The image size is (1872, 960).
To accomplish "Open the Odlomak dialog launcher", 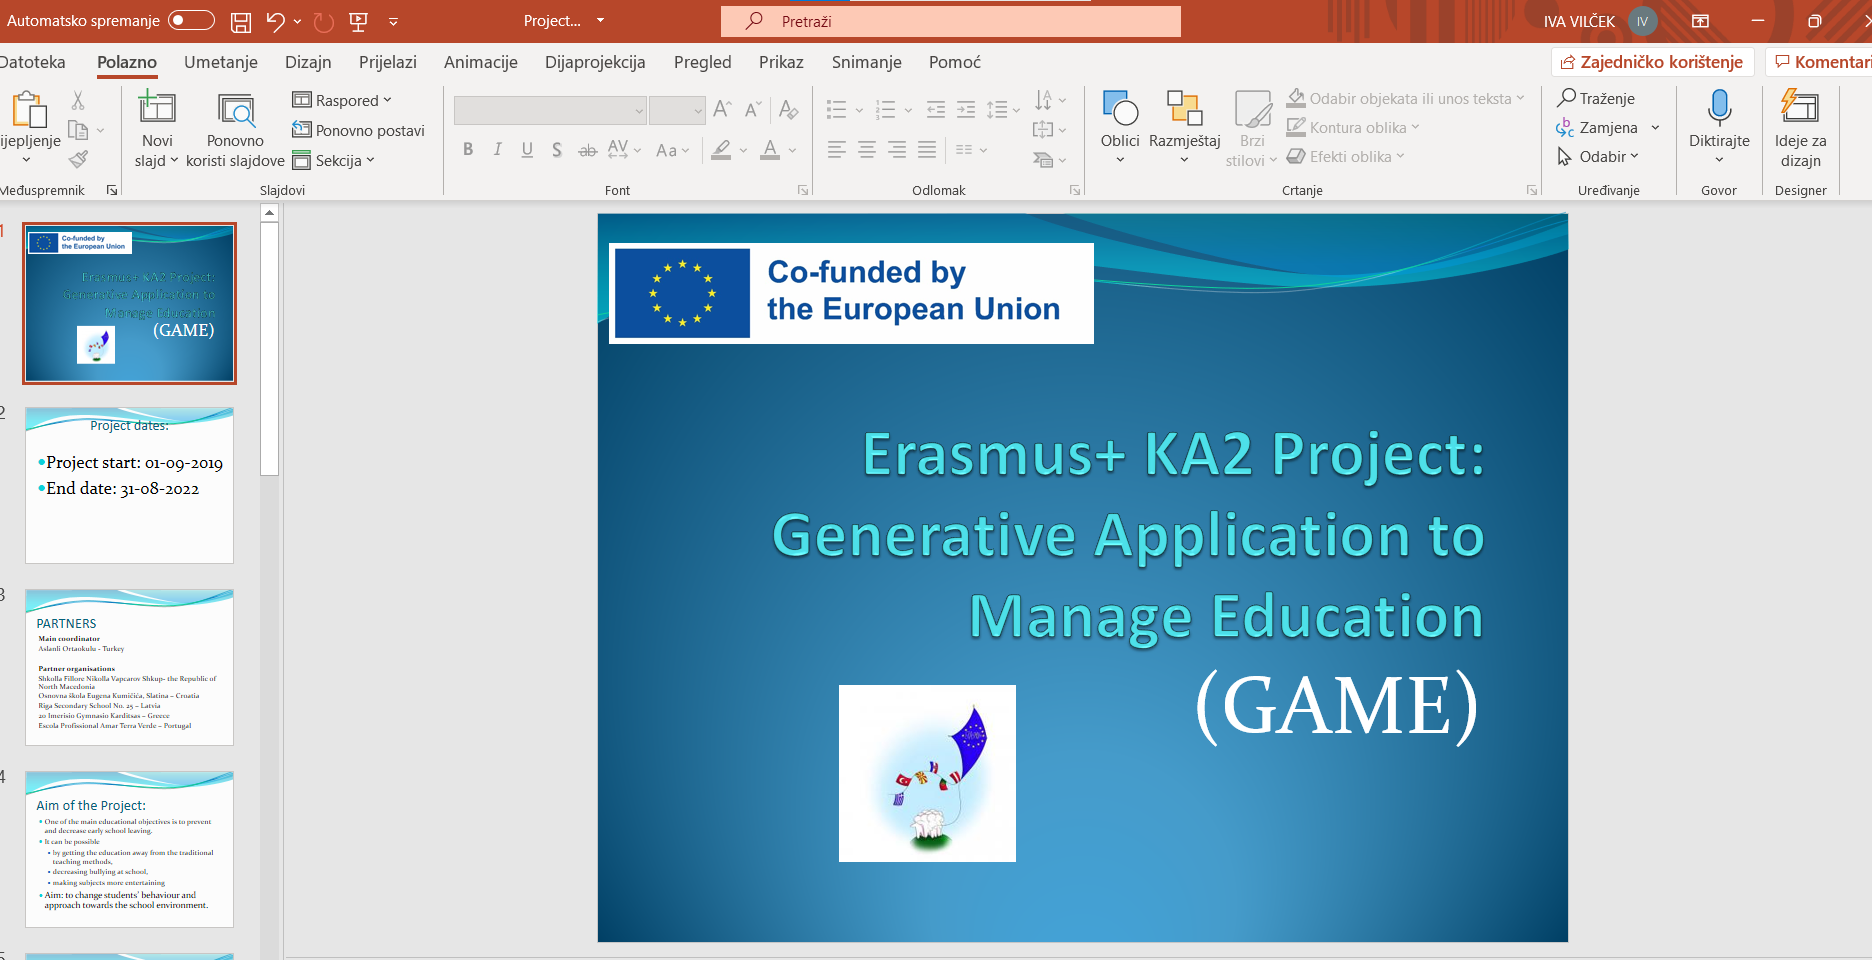I will (x=1075, y=190).
